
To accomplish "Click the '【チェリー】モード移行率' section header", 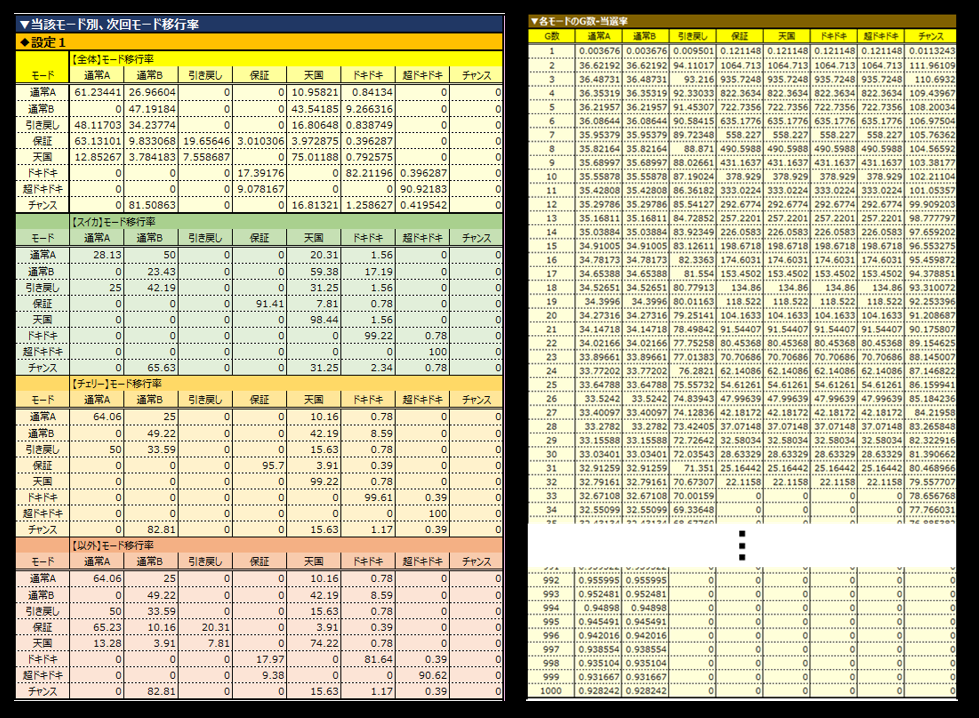I will click(116, 383).
